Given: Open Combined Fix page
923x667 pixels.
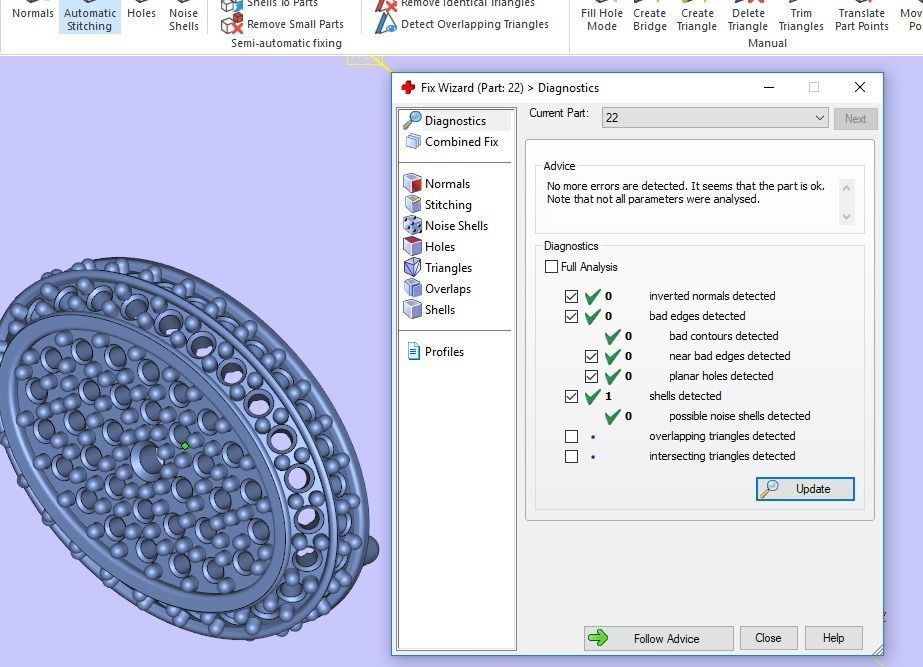Looking at the screenshot, I should pos(454,142).
